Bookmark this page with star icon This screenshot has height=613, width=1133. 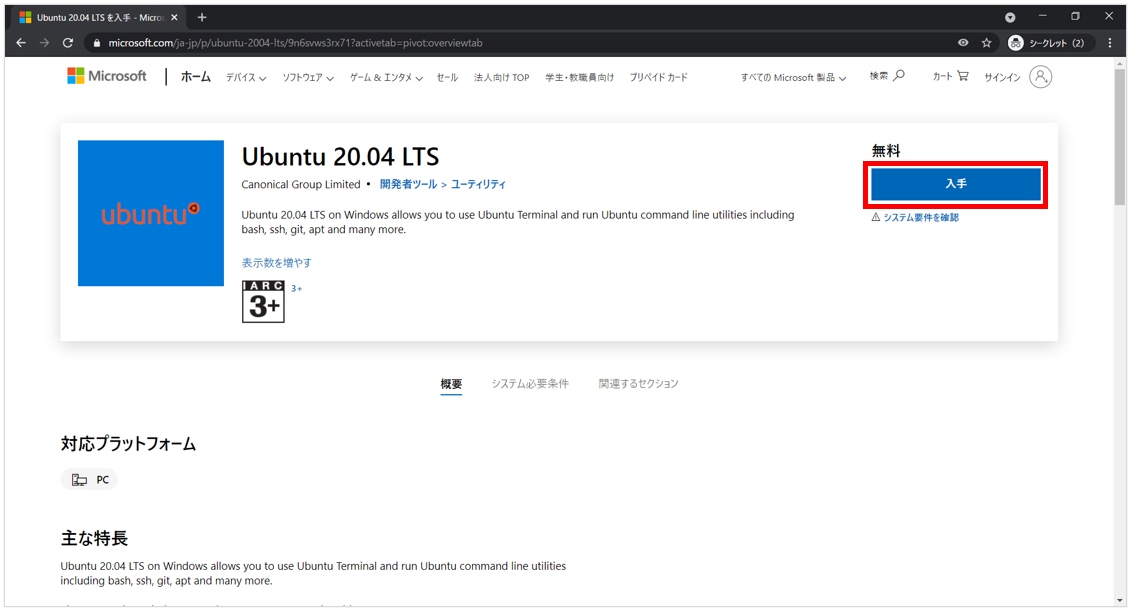[986, 43]
